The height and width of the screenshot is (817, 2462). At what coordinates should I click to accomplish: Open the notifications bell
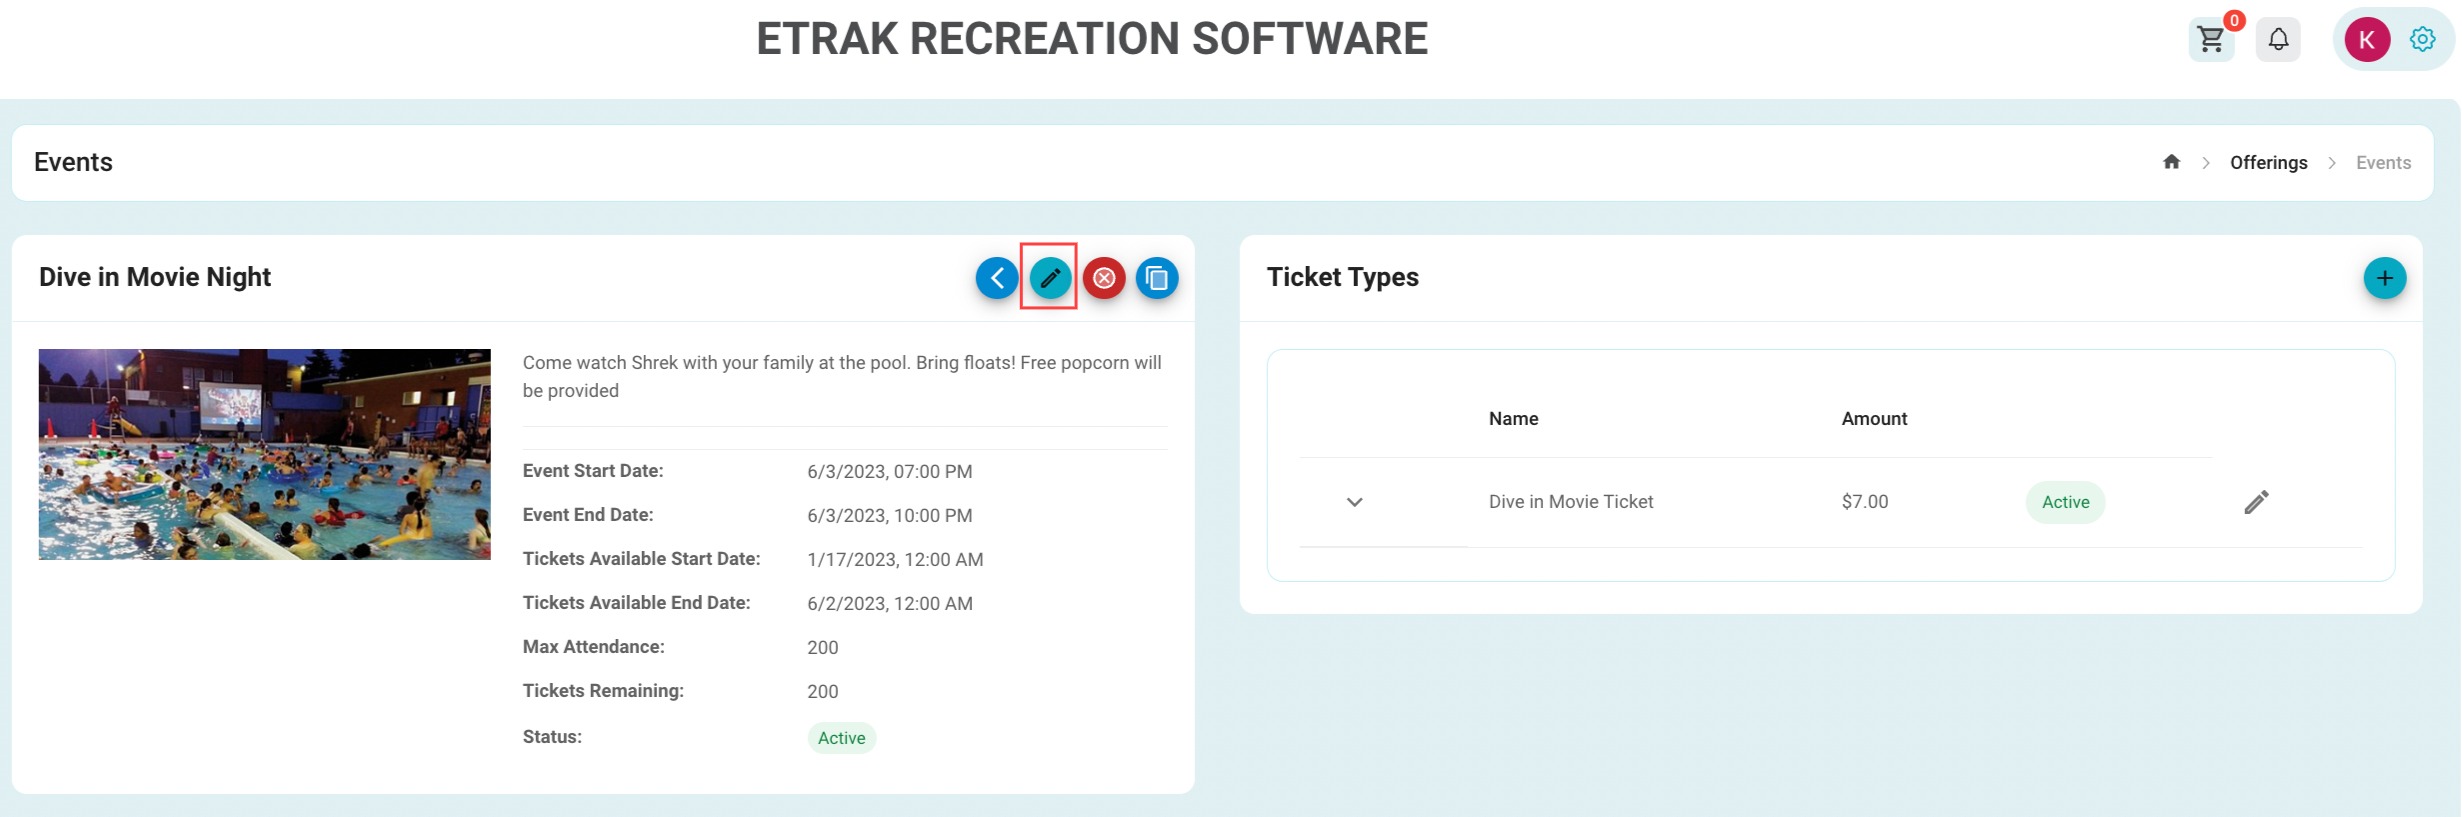(2278, 40)
